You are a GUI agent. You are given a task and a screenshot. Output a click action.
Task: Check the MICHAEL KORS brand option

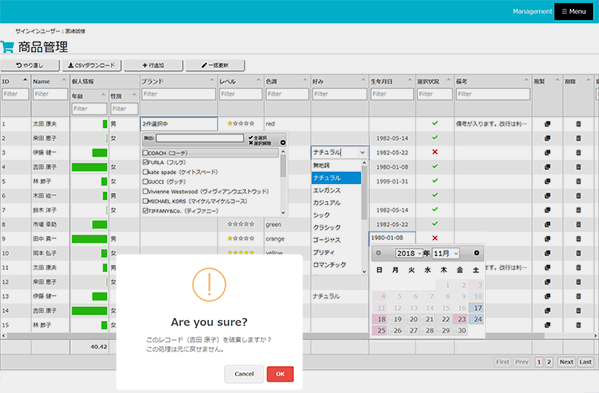coord(145,201)
